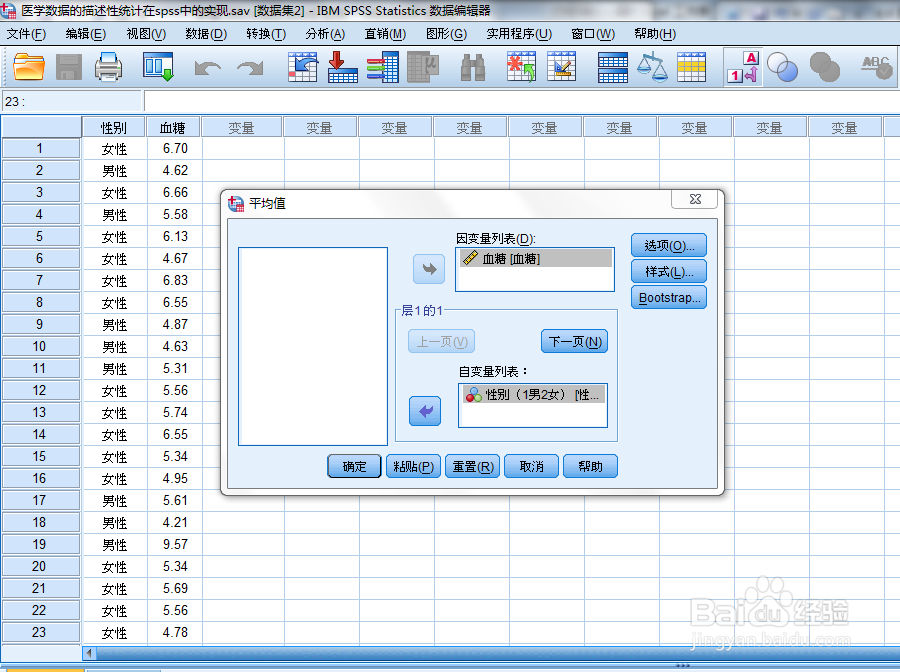Open the 编辑(E) menu

click(86, 34)
